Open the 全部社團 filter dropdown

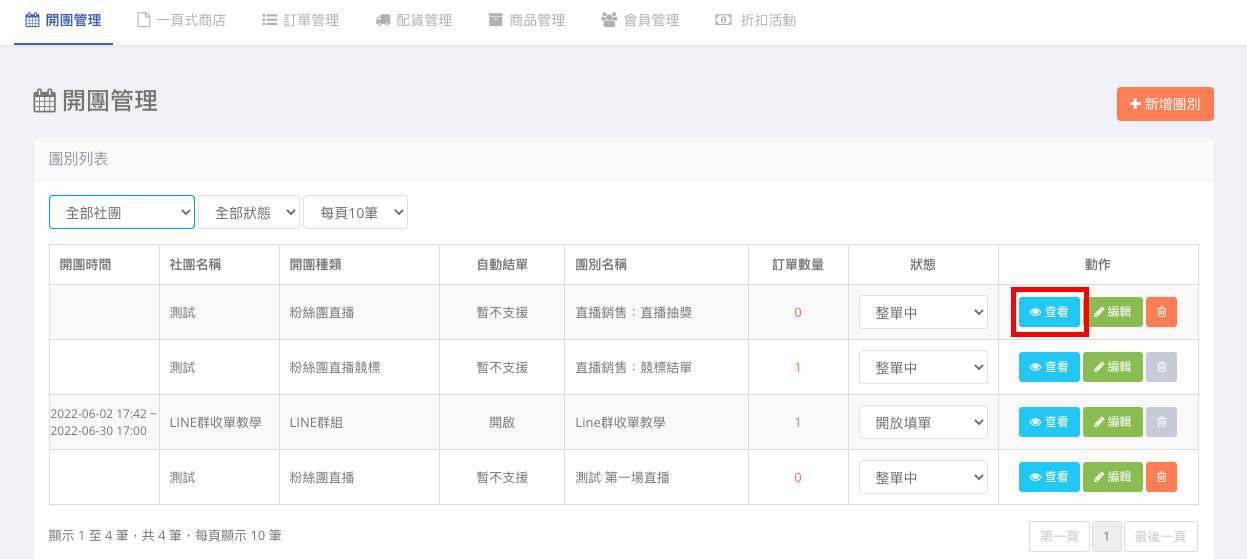click(x=122, y=212)
